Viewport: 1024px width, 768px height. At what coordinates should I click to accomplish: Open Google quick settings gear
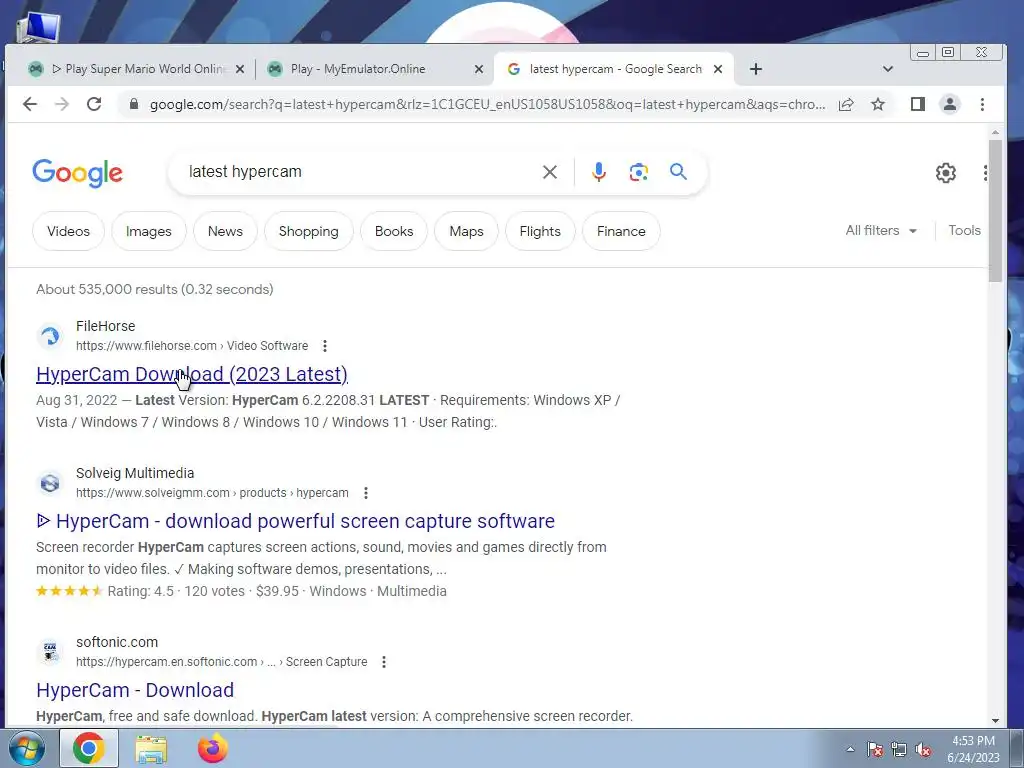click(946, 173)
